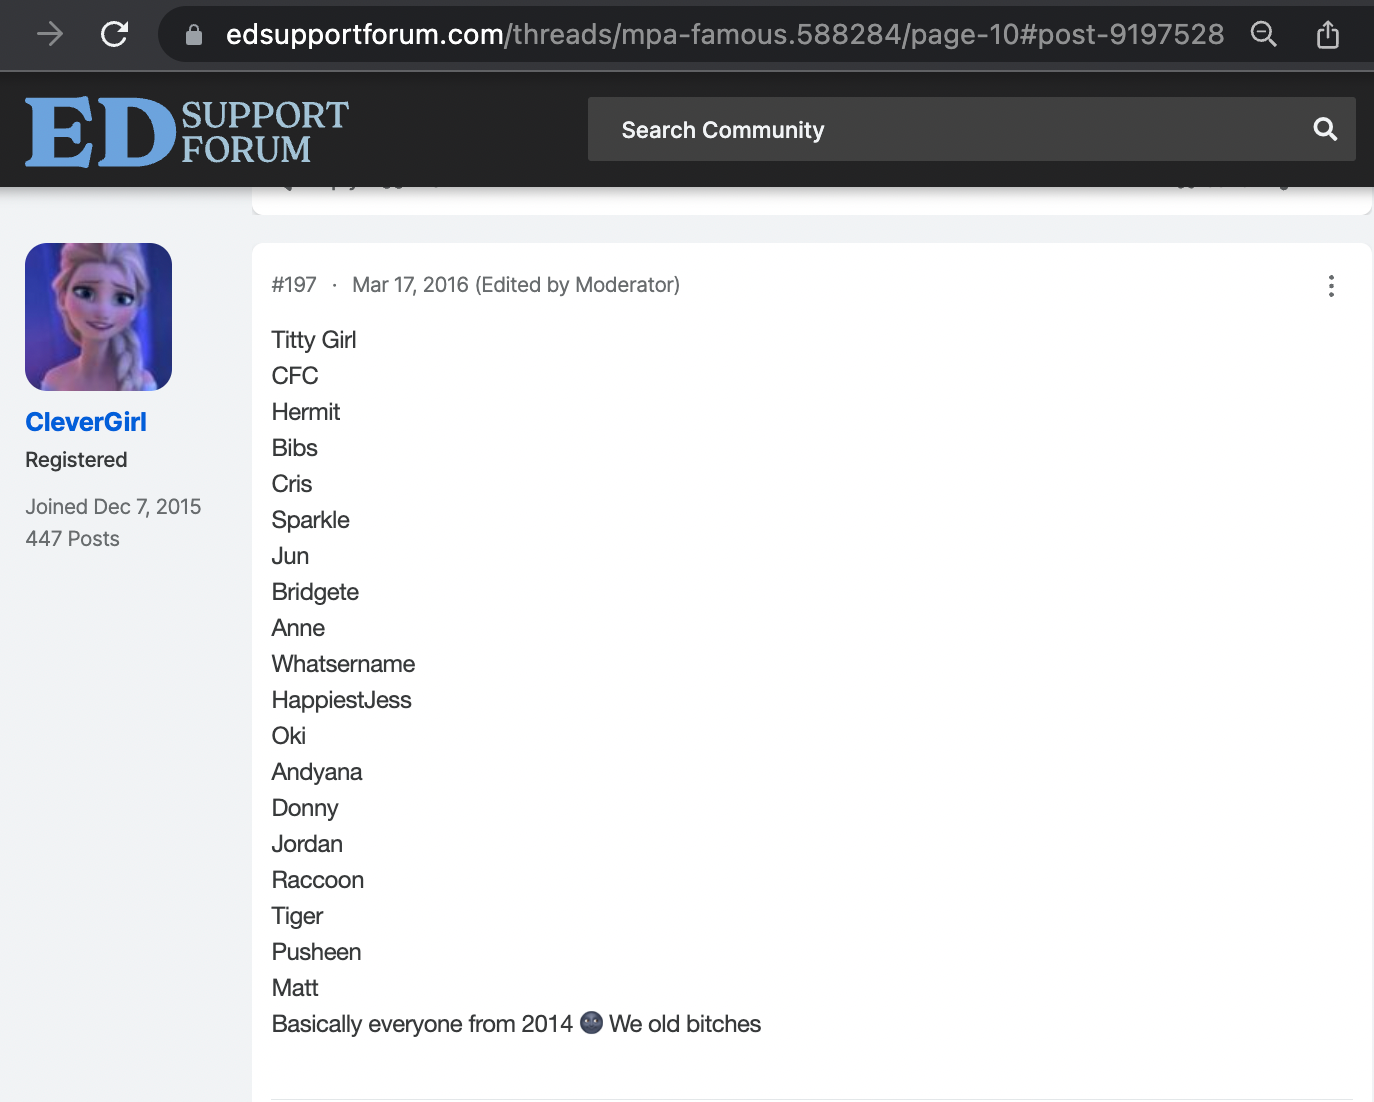The width and height of the screenshot is (1374, 1102).
Task: Focus the Search Community field
Action: 972,129
